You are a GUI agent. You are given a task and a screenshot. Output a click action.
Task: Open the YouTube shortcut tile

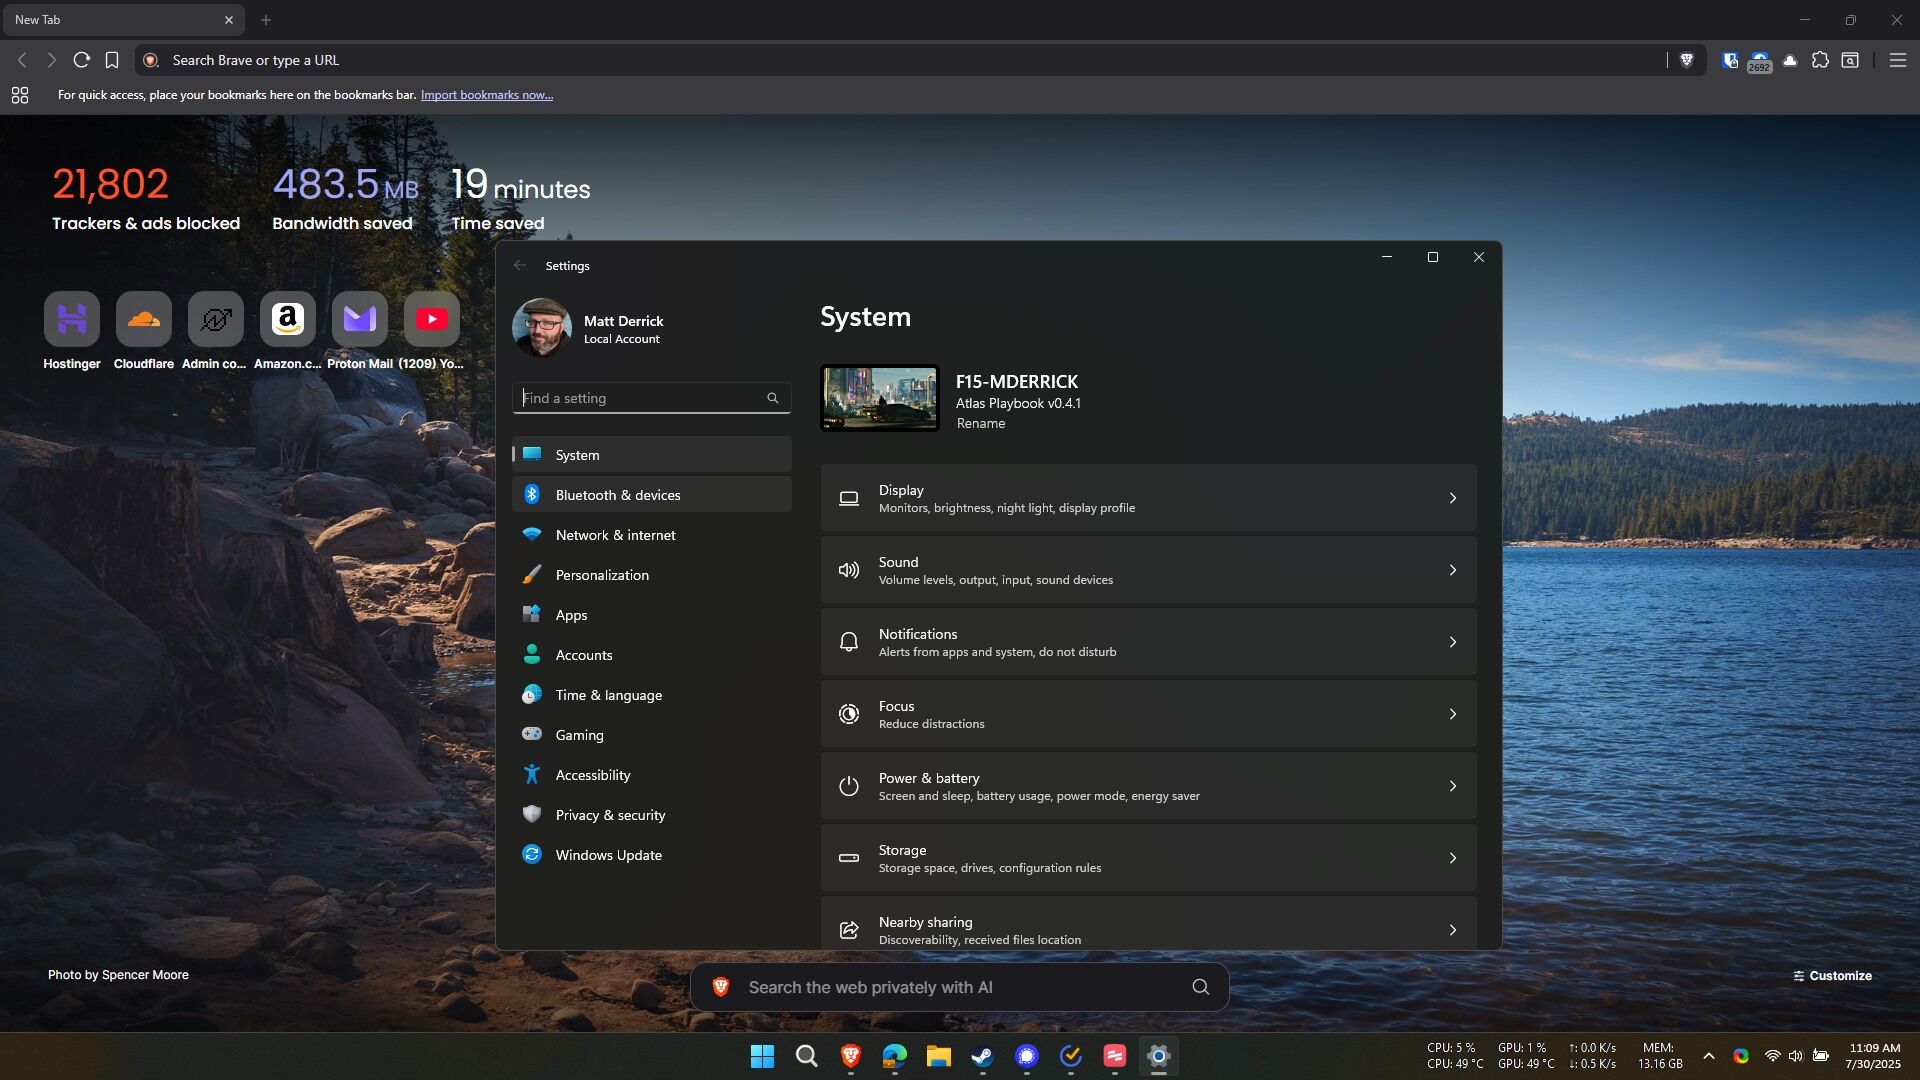pyautogui.click(x=432, y=320)
